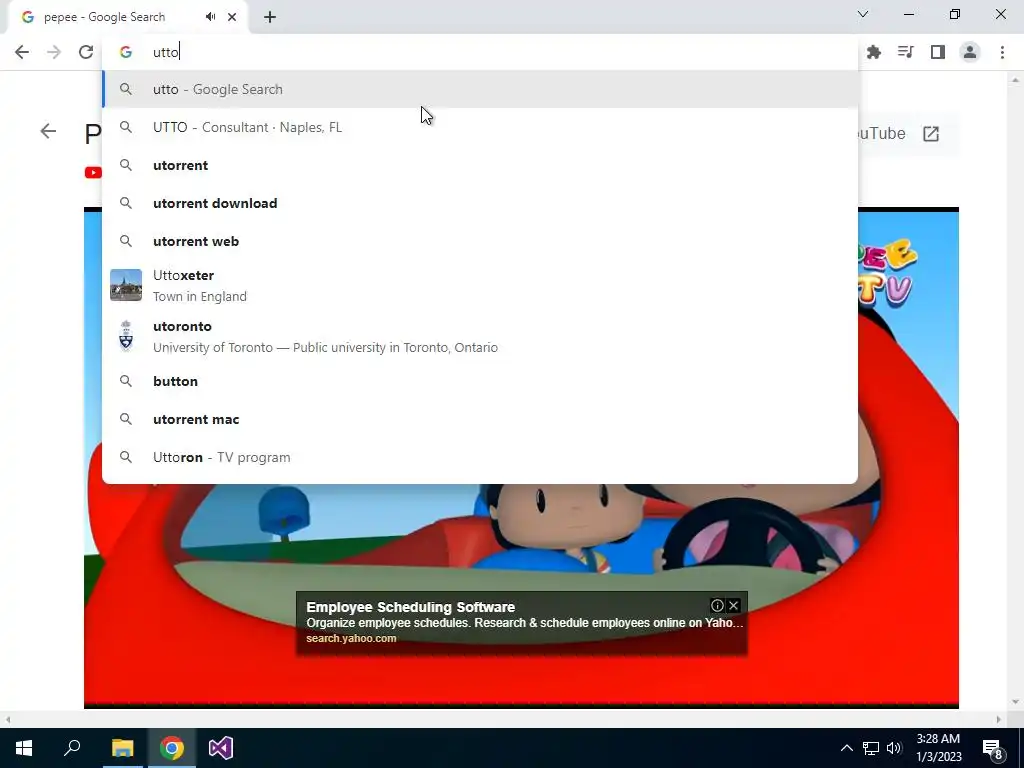Mute the tab via speaker icon
This screenshot has height=768, width=1024.
(210, 17)
